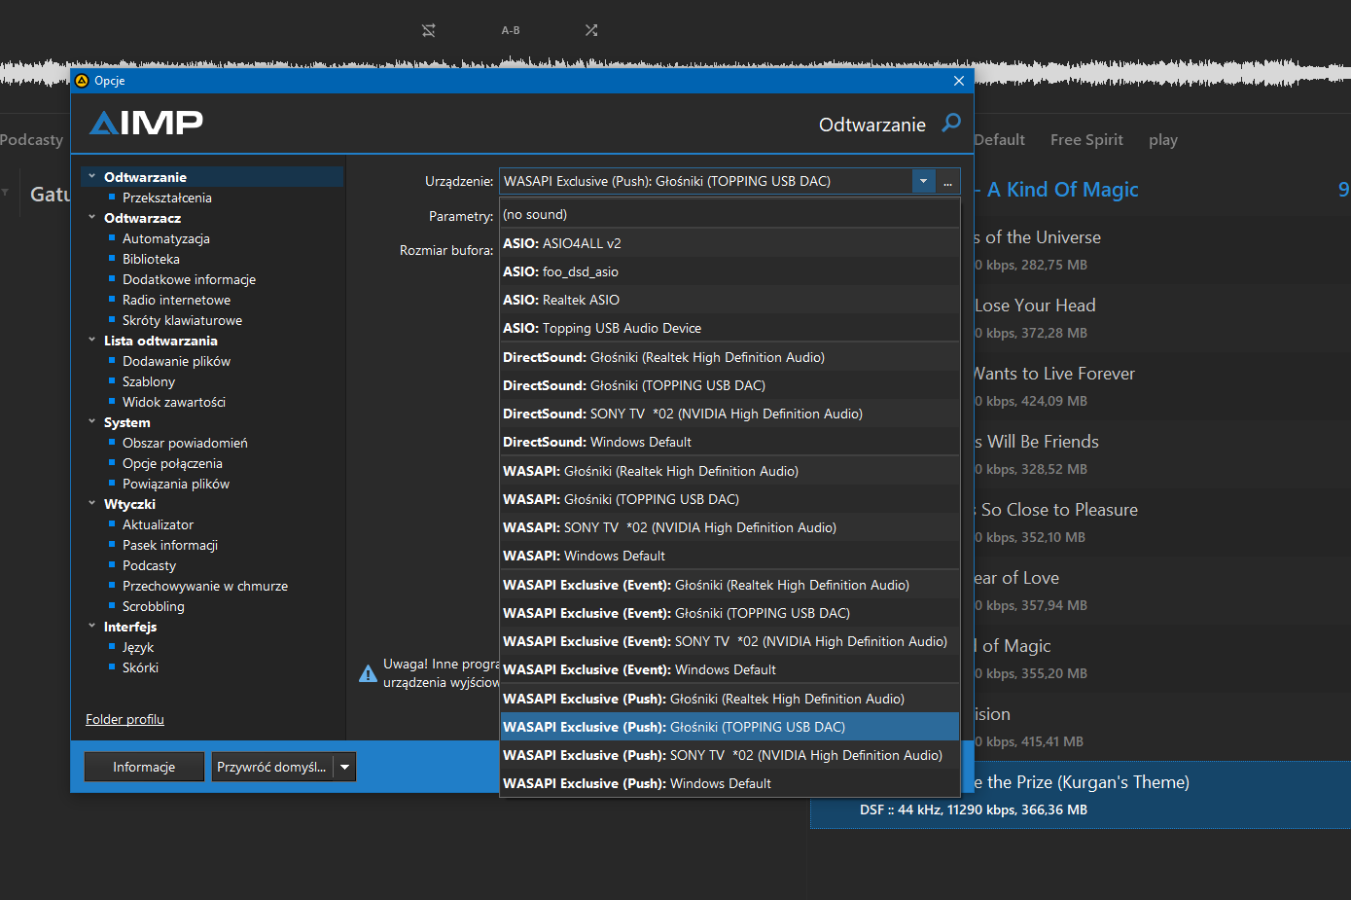Open the Folder profilu link
Image resolution: width=1351 pixels, height=900 pixels.
click(125, 719)
